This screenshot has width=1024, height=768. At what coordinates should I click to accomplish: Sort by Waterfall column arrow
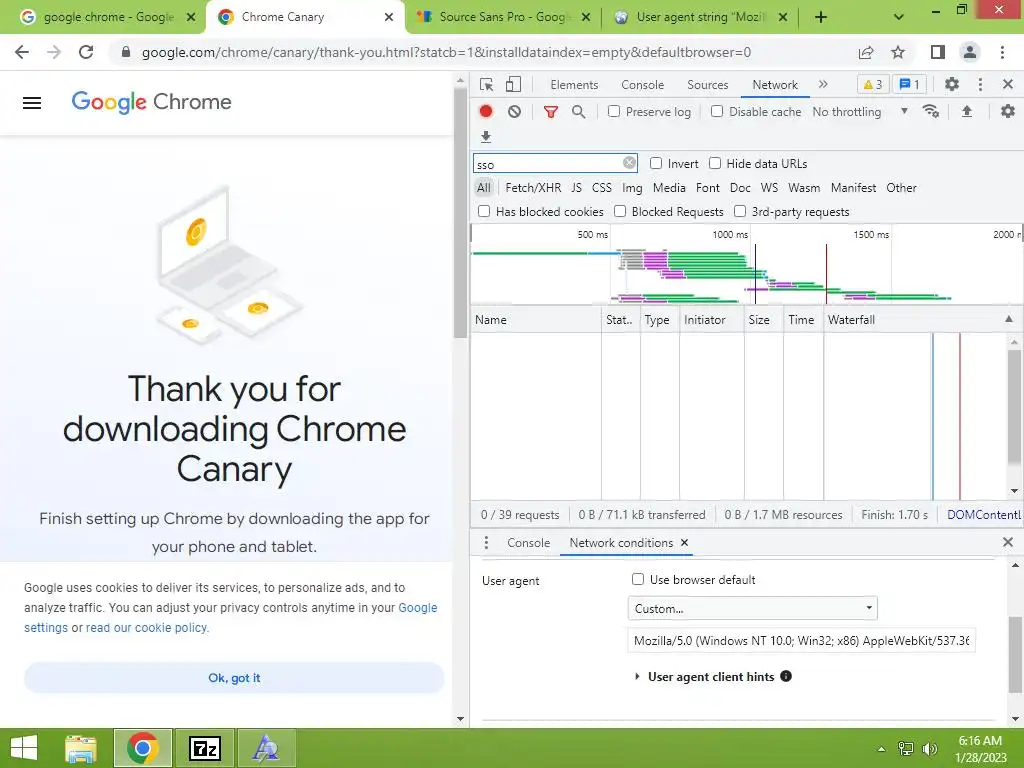coord(1008,319)
